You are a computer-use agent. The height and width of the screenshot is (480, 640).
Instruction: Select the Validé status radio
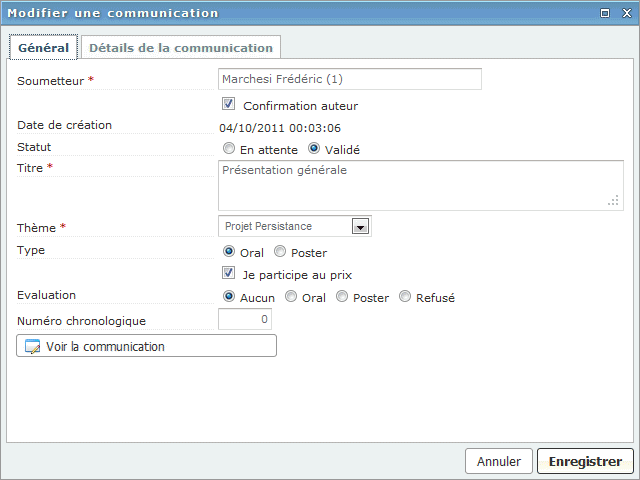click(314, 148)
